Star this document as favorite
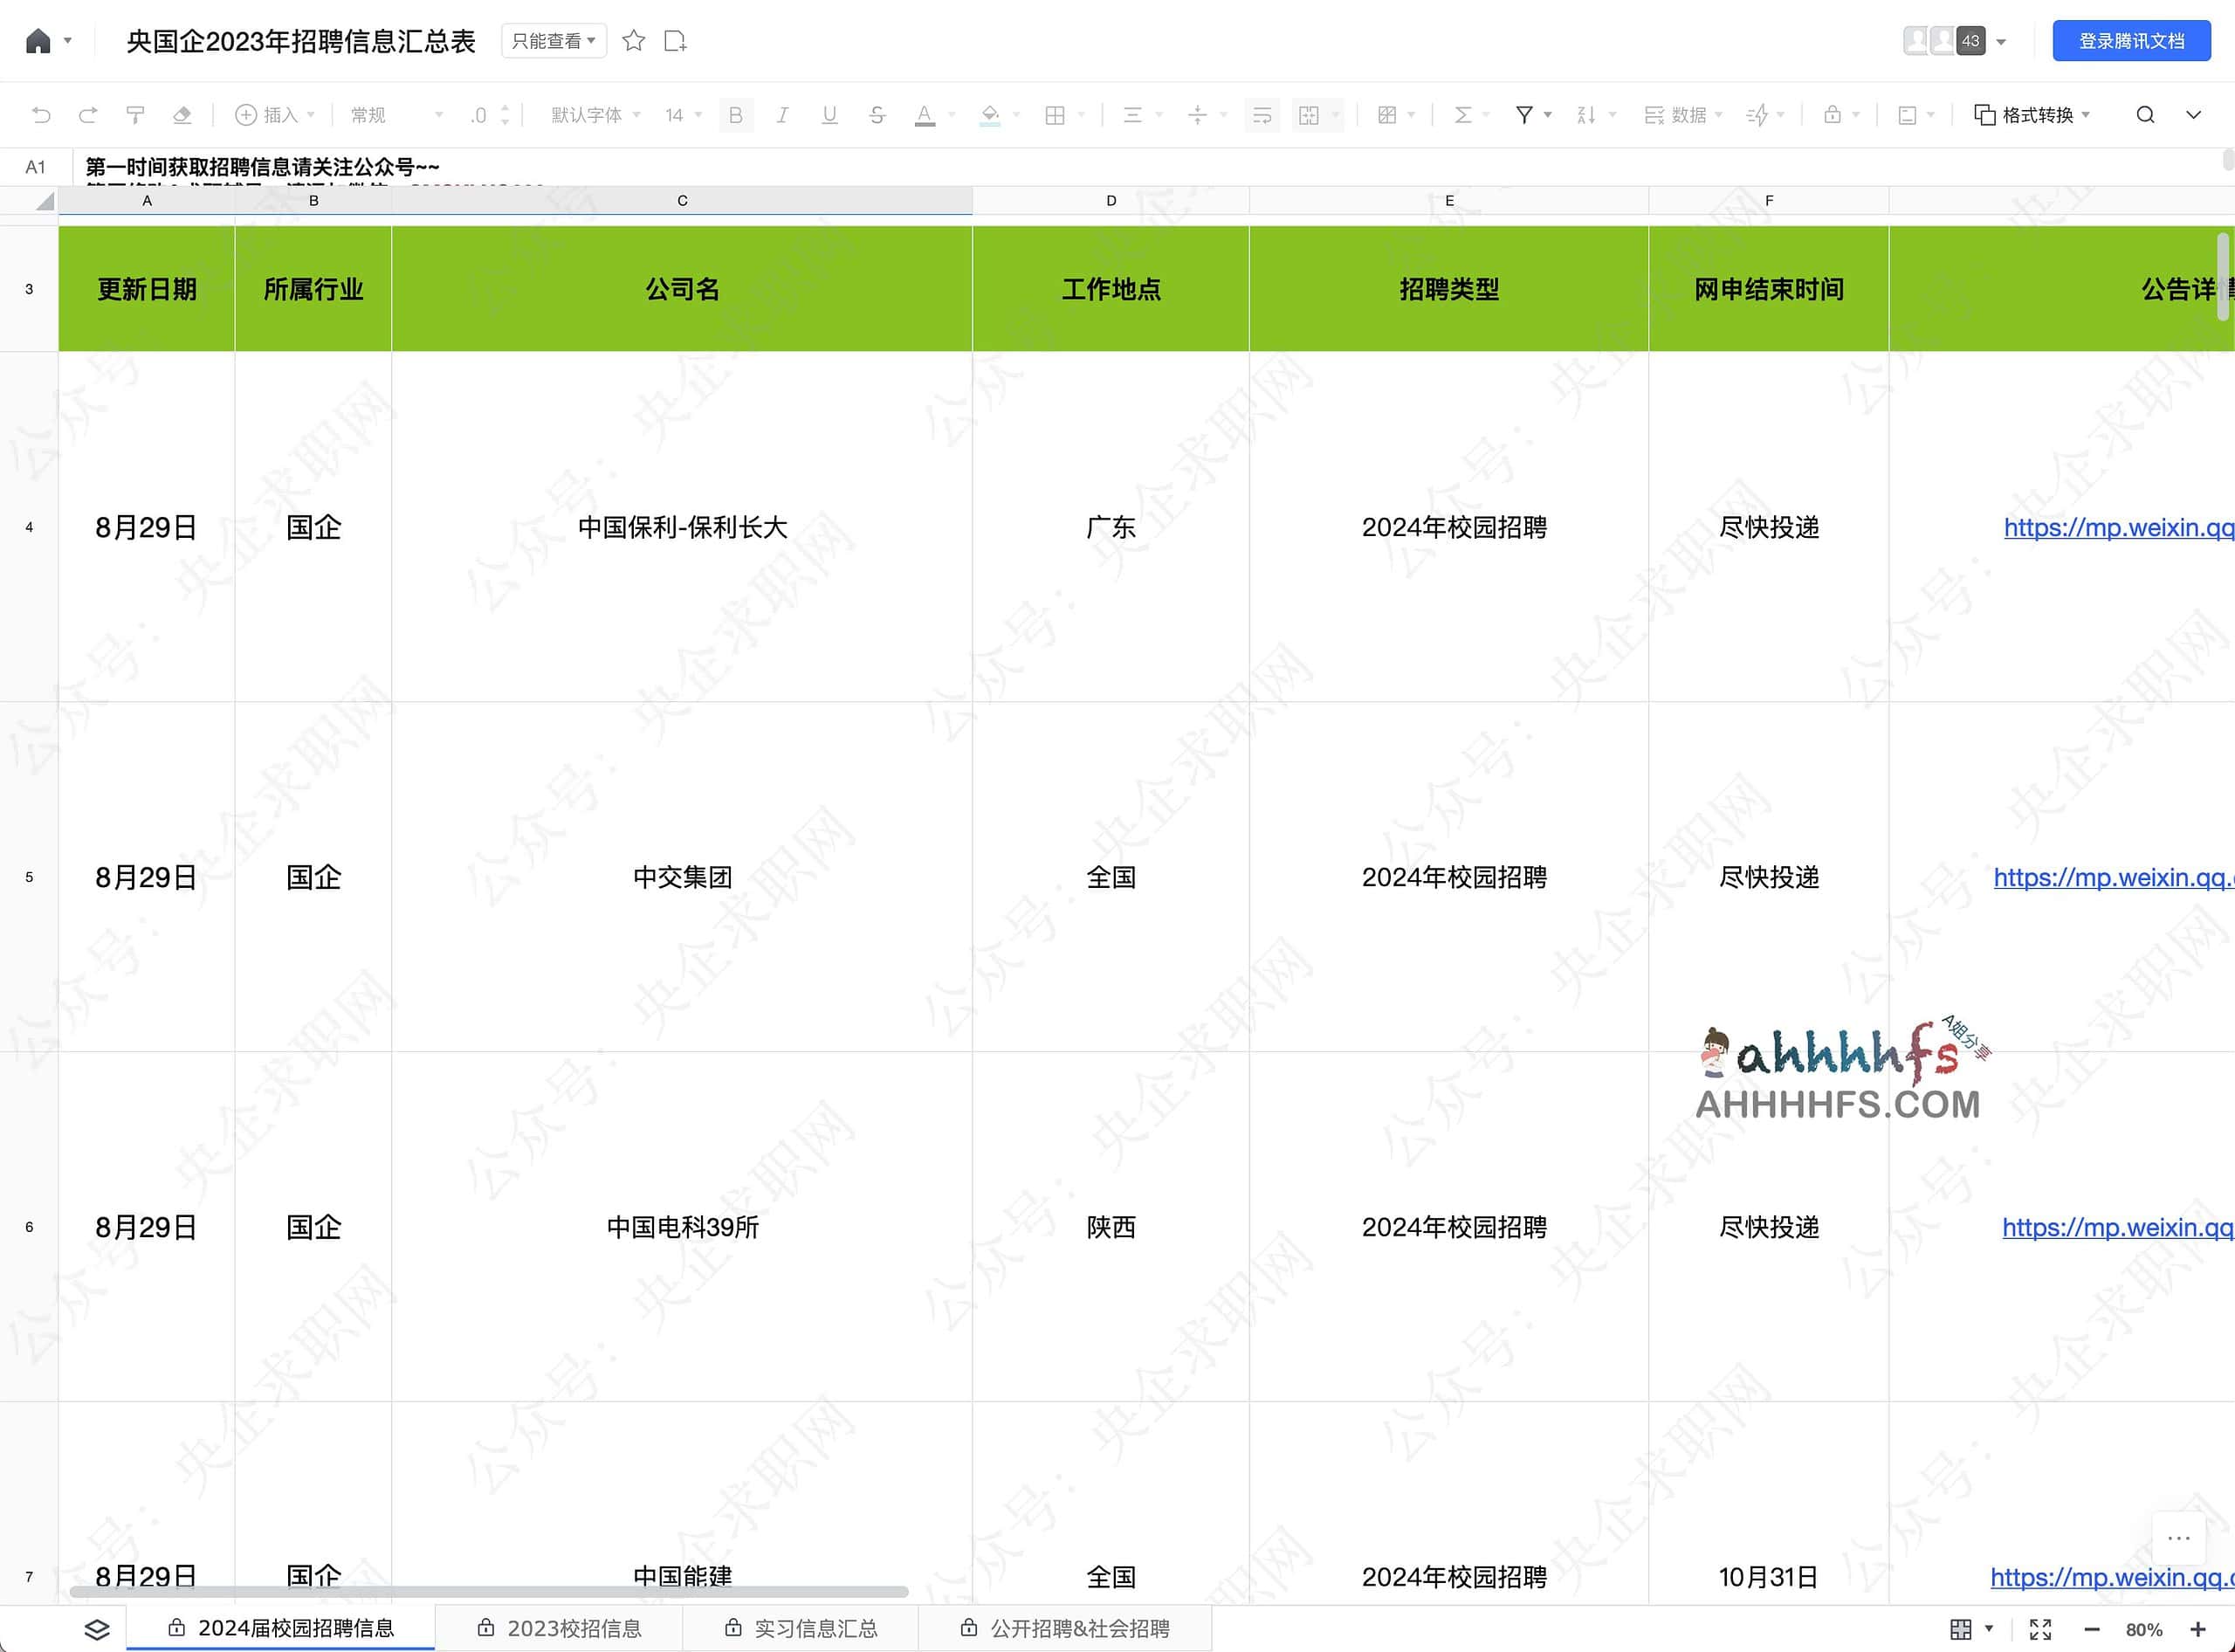2235x1652 pixels. tap(633, 41)
